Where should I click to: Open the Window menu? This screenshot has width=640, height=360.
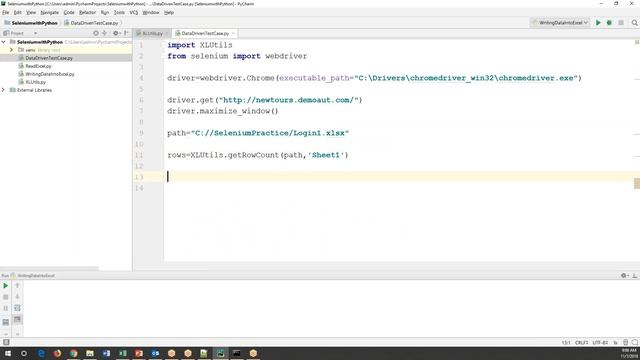pos(151,13)
